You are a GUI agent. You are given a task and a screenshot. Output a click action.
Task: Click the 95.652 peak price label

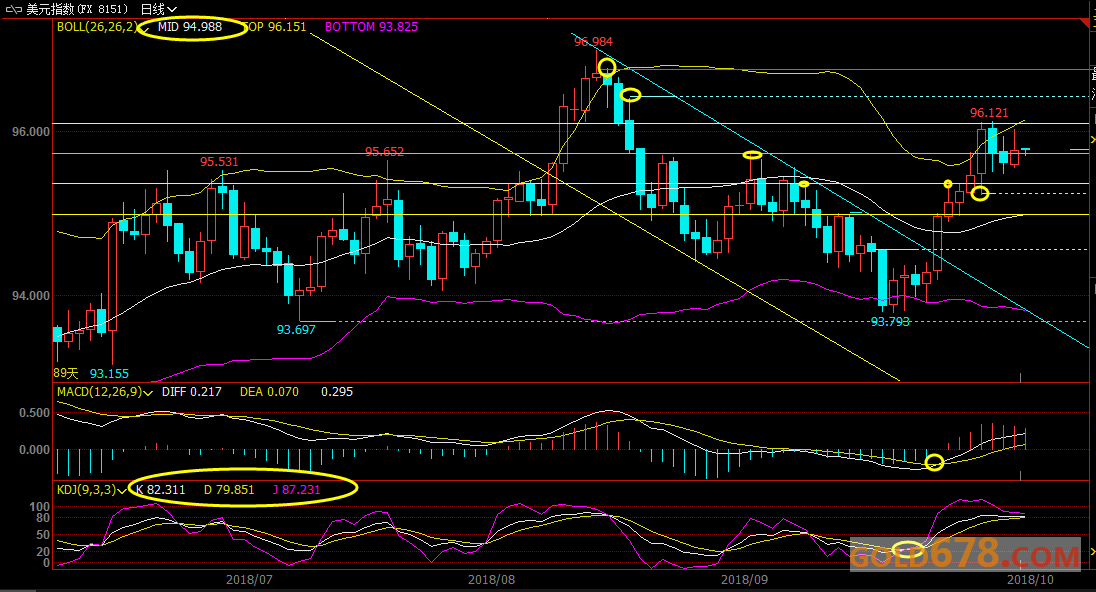[x=384, y=152]
